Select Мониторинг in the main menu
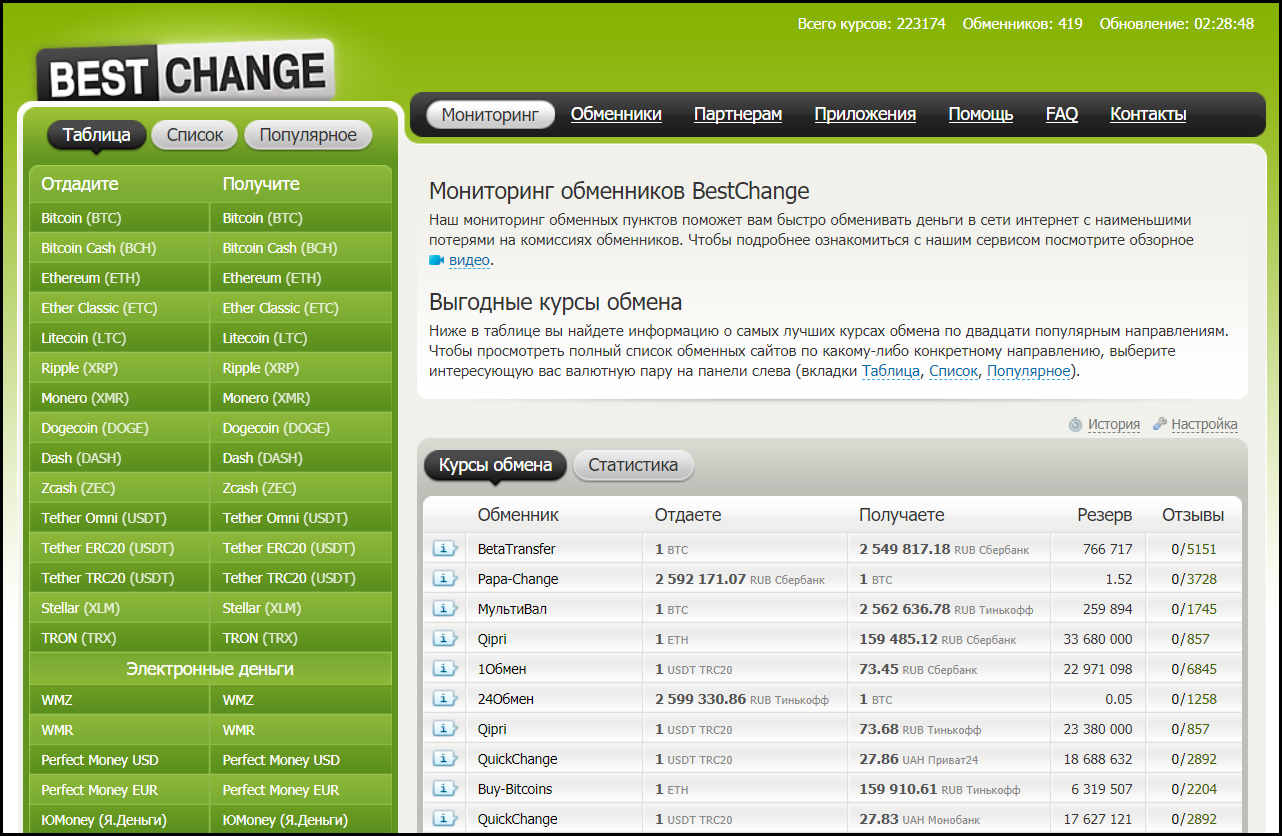The height and width of the screenshot is (836, 1282). point(490,114)
